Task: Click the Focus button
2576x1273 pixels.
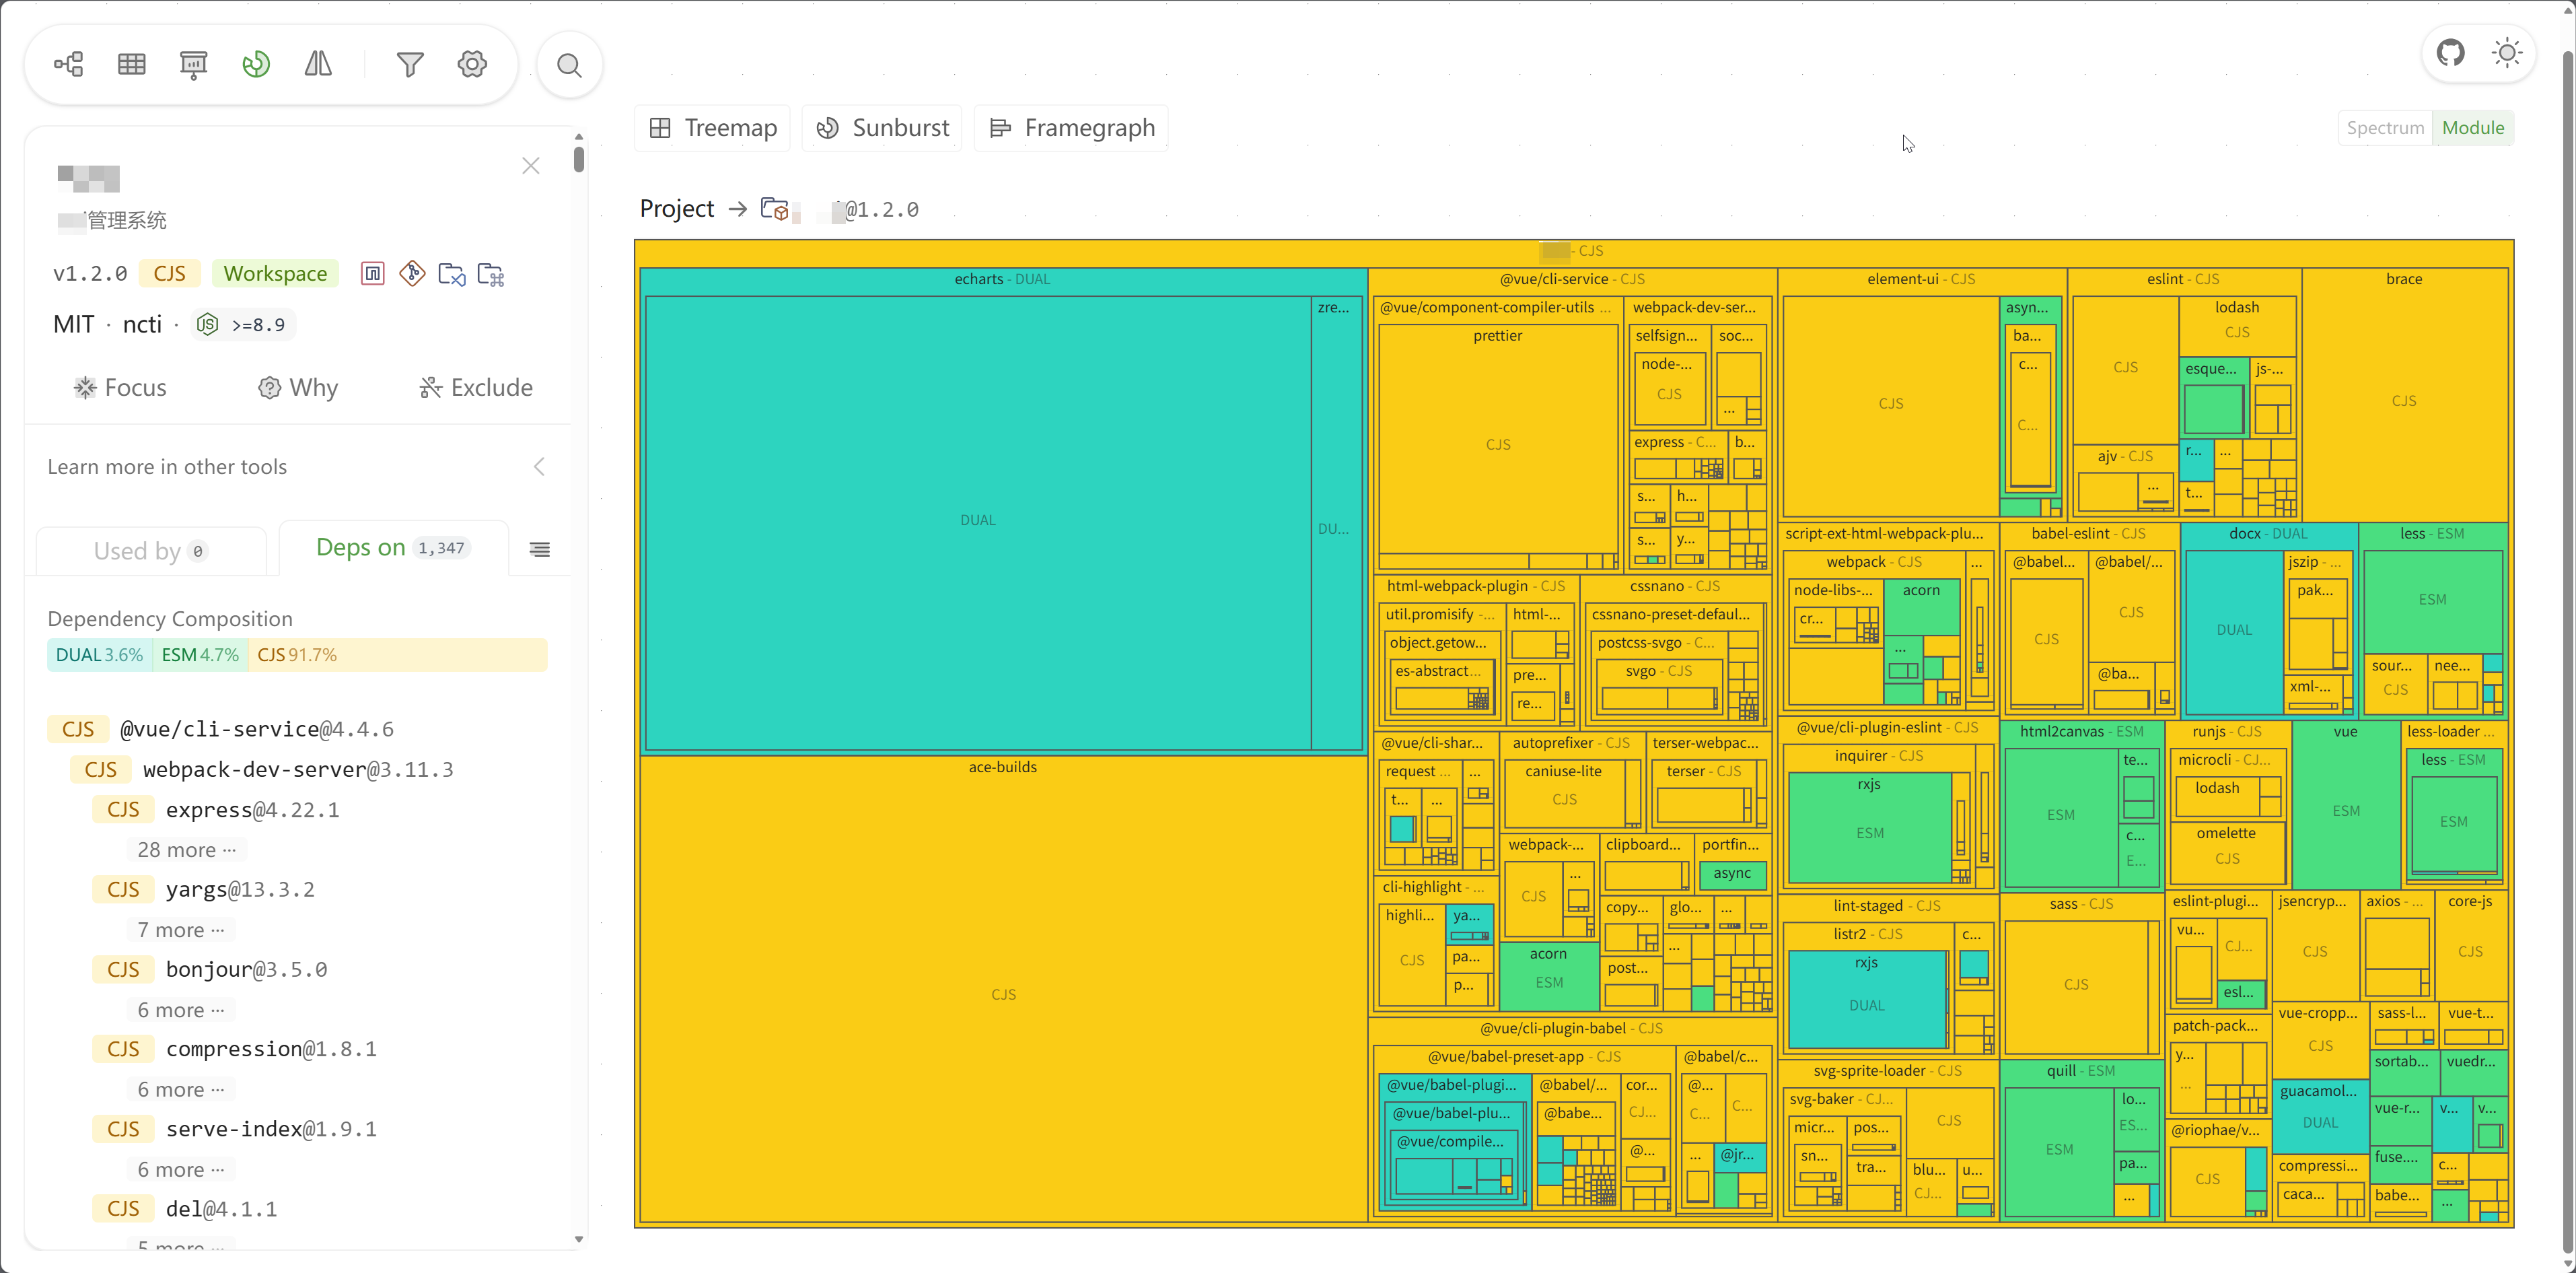Action: pyautogui.click(x=120, y=388)
